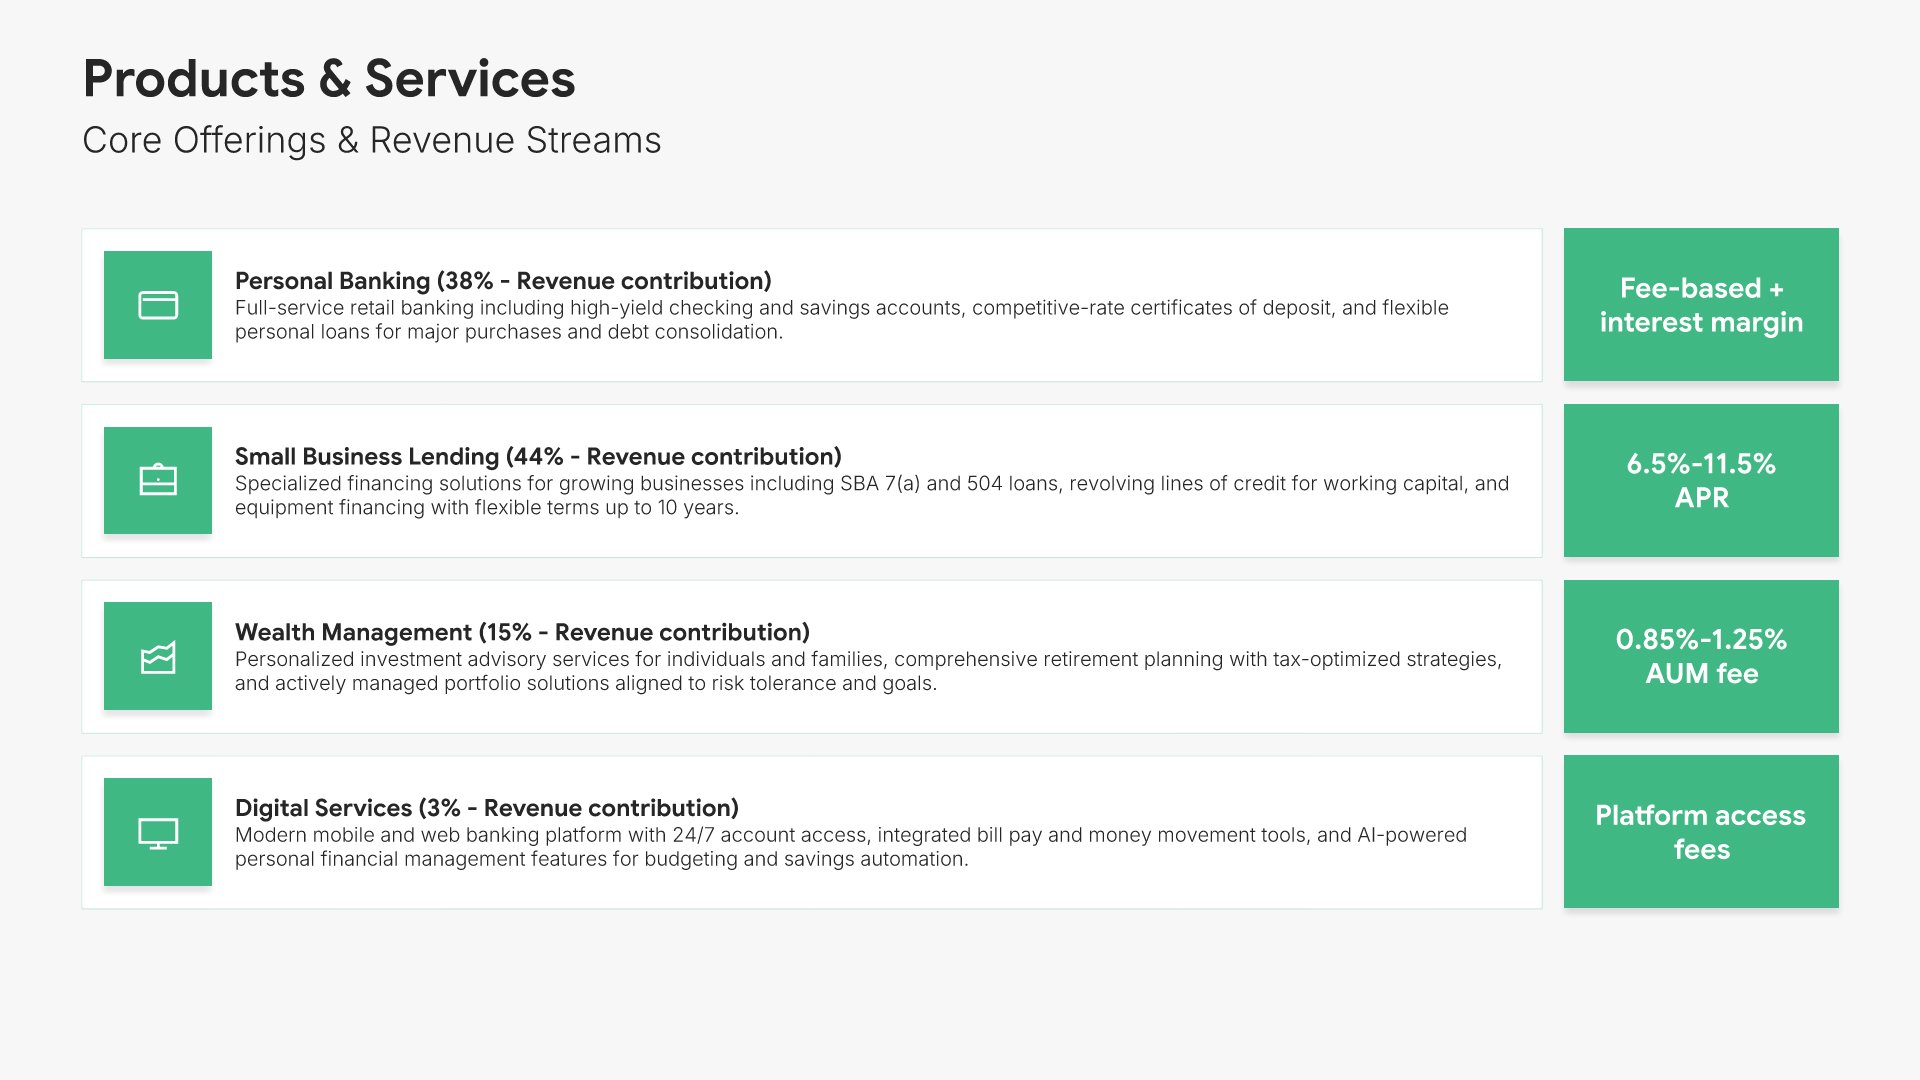Click the '0.85%-1.25% AUM fee' box
The image size is (1920, 1080).
coord(1701,657)
